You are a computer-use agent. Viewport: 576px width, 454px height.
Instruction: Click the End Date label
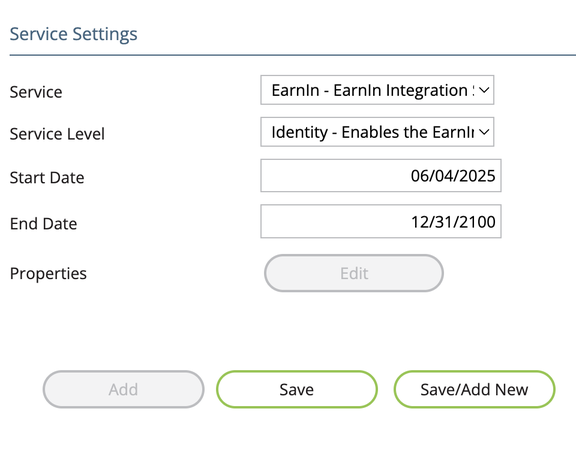43,224
